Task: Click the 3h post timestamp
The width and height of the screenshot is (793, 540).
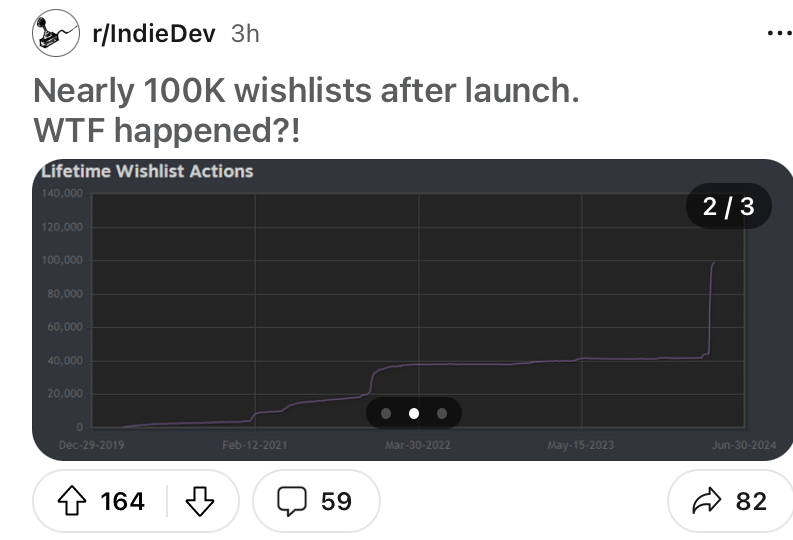Action: 245,34
